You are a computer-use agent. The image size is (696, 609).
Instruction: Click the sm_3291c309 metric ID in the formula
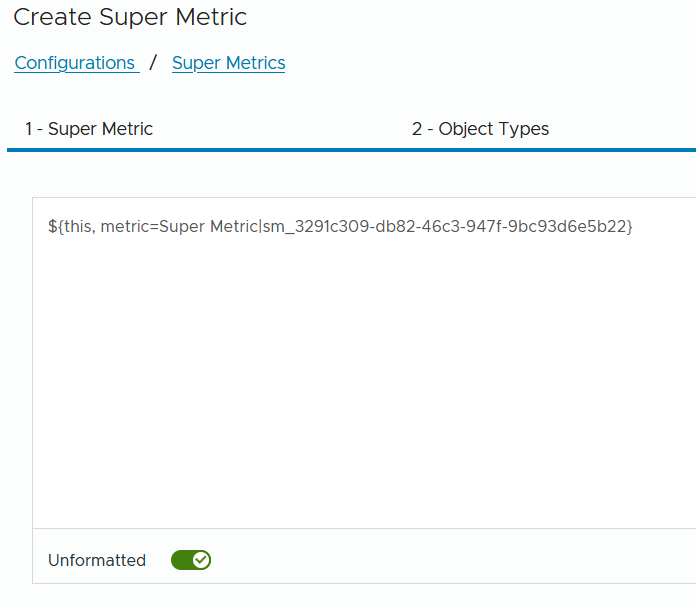(445, 226)
